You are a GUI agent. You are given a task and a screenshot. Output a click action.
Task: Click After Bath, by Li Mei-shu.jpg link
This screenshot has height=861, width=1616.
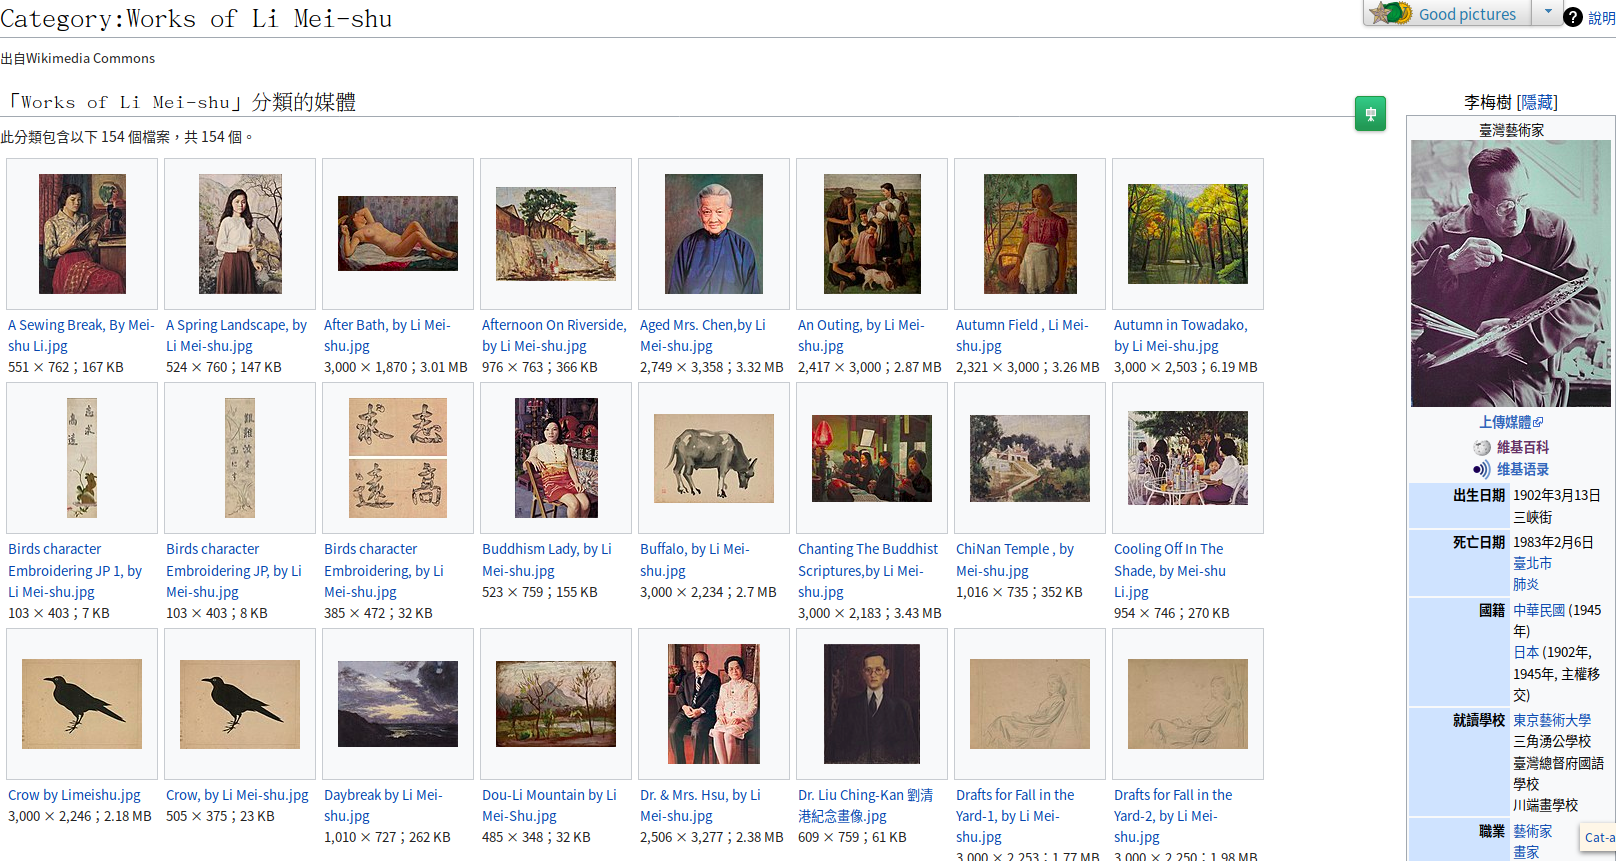click(x=387, y=335)
